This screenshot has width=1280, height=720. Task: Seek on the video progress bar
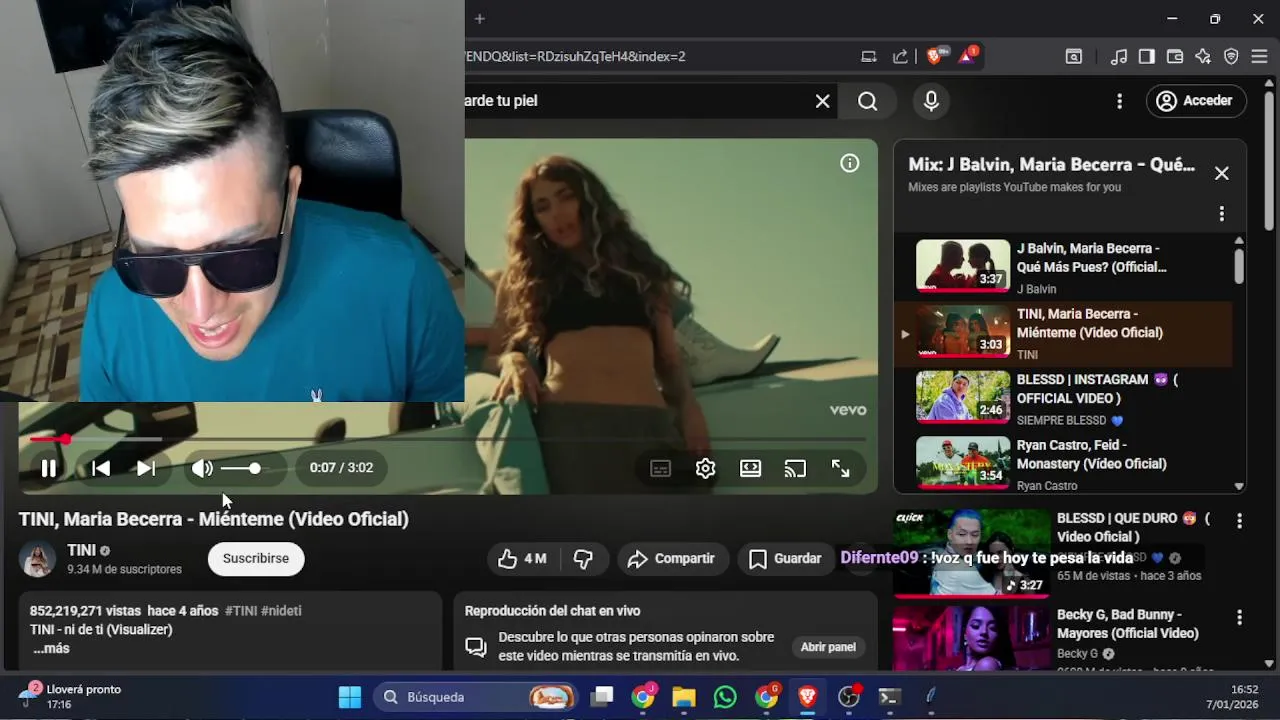[x=447, y=439]
